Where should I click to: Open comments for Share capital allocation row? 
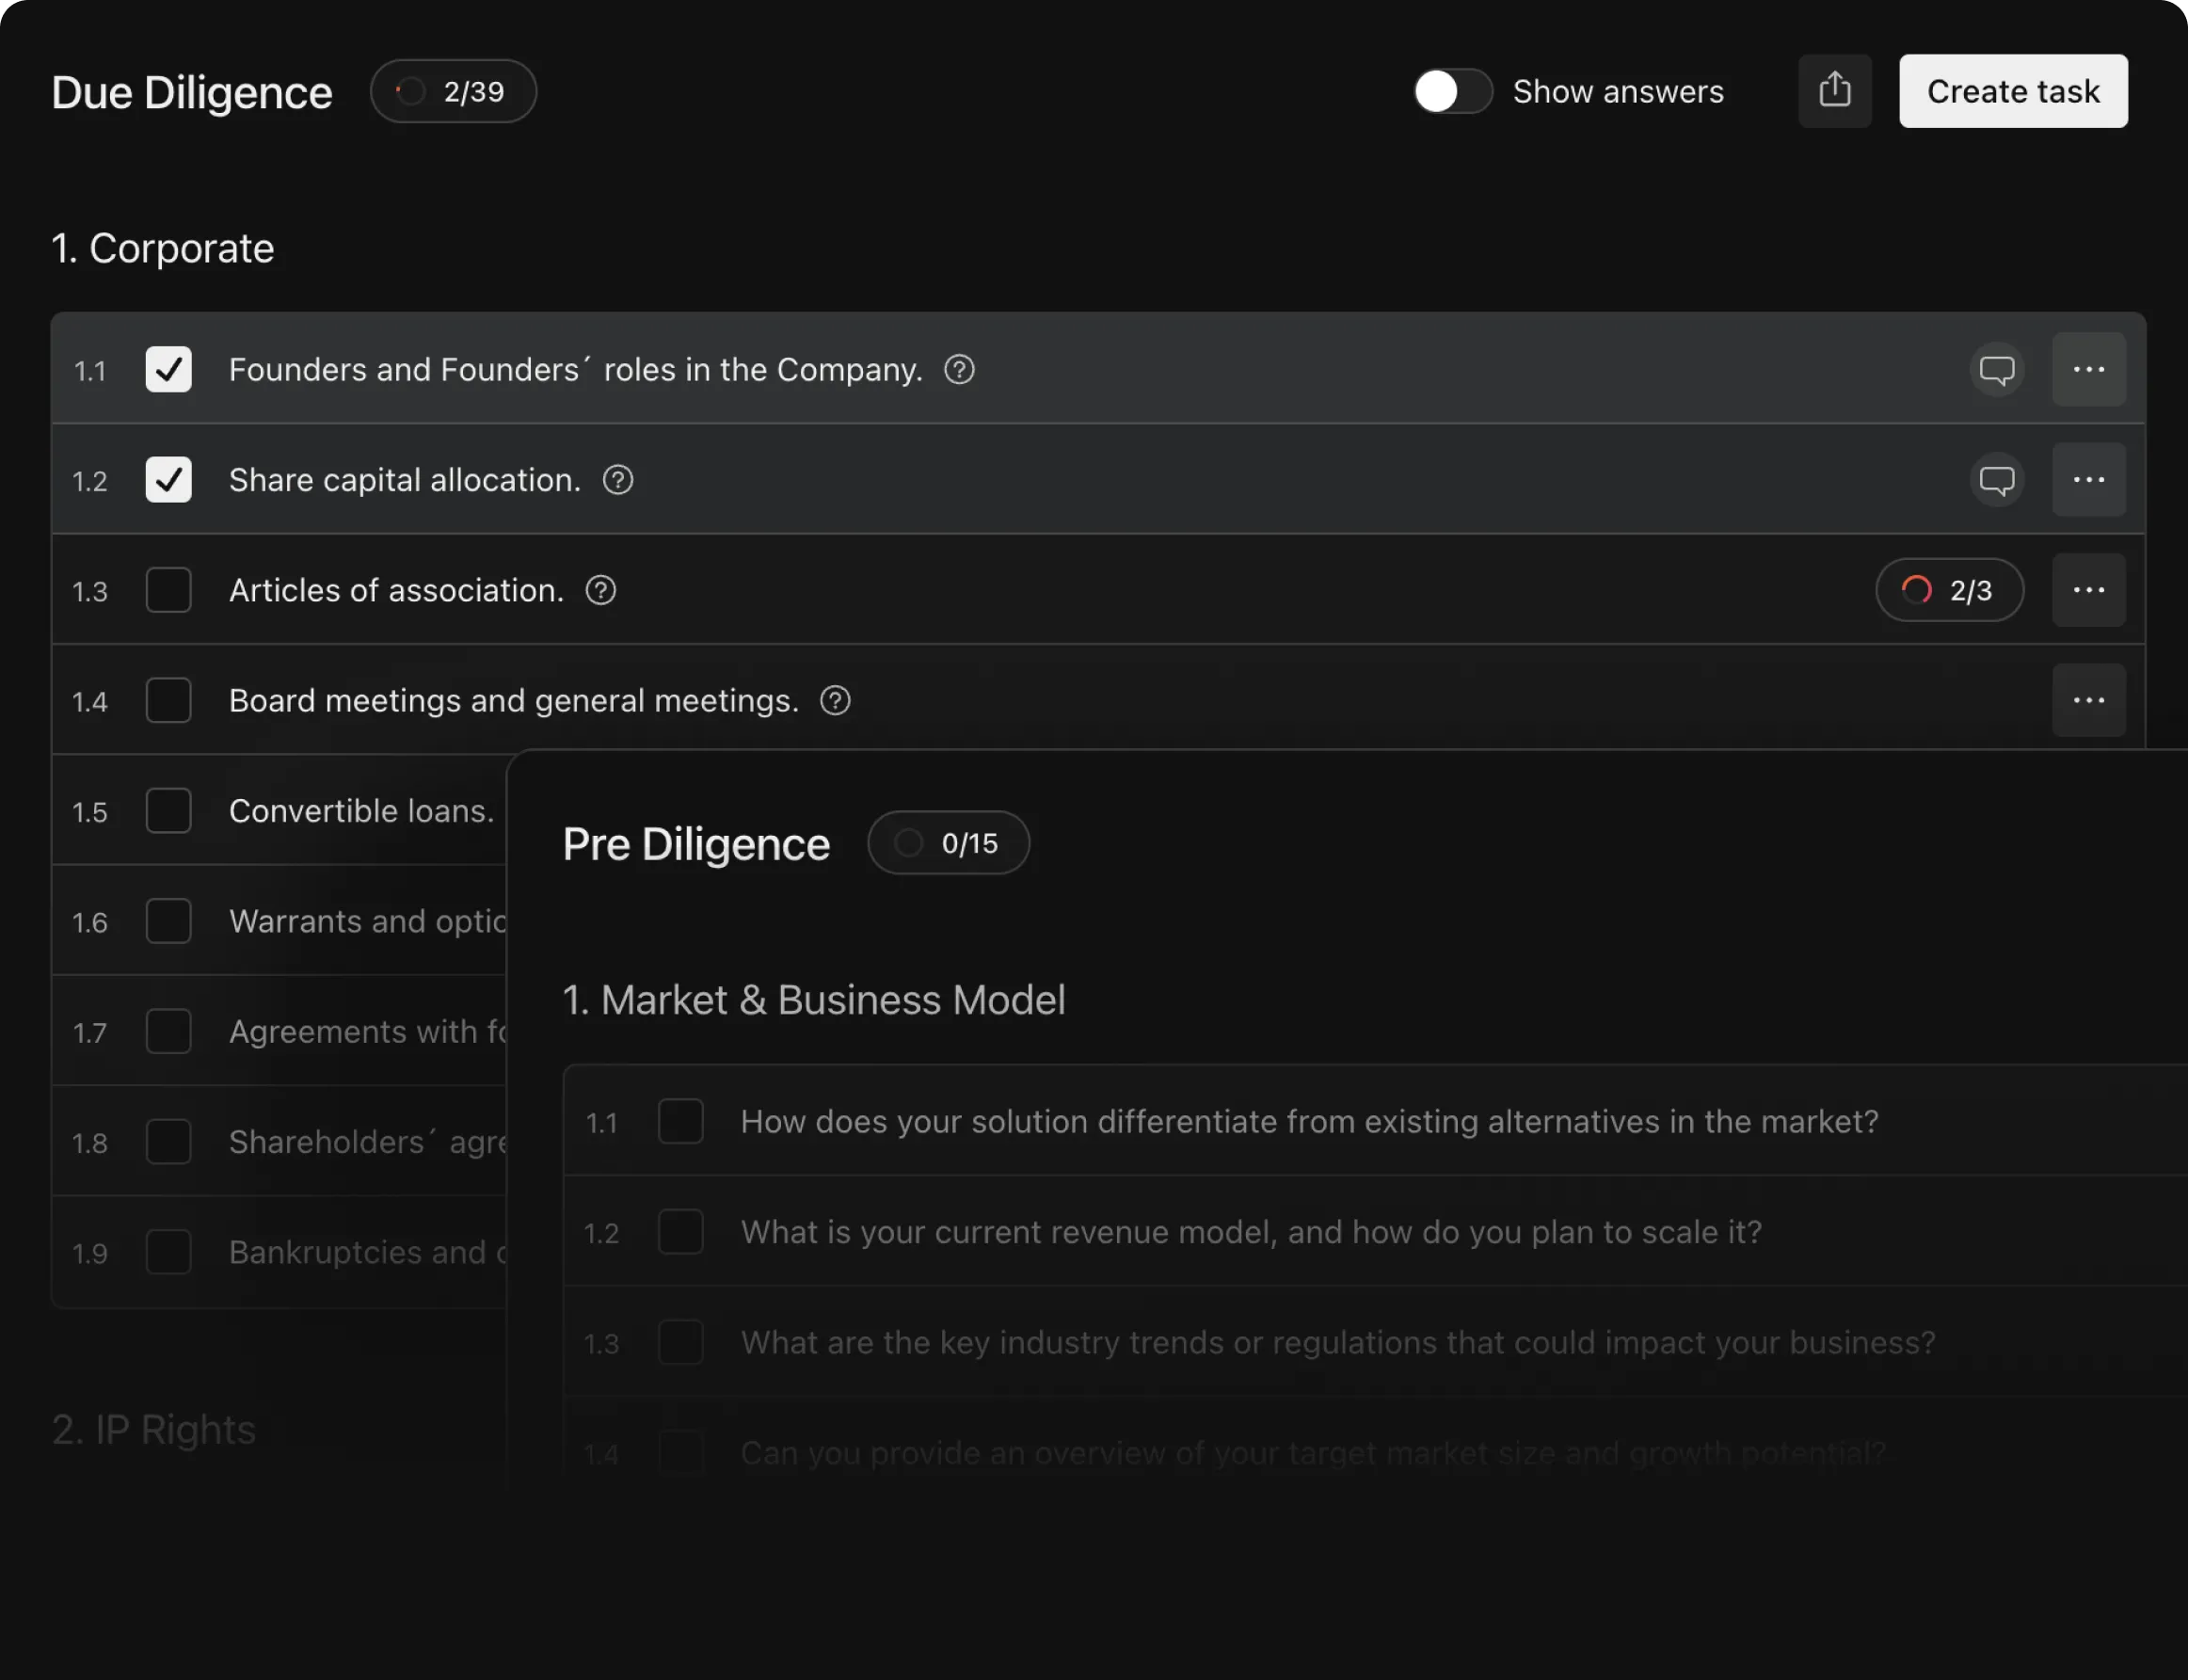(1996, 480)
